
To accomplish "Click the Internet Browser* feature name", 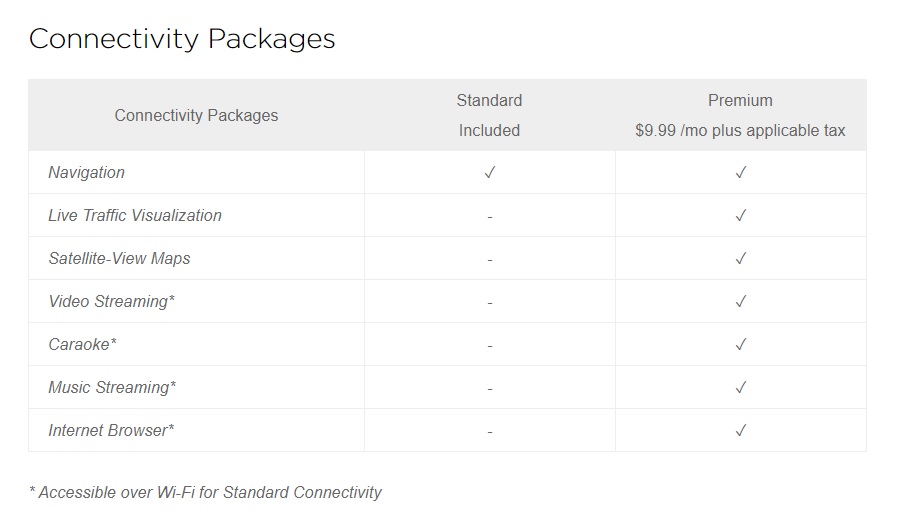I will point(111,431).
